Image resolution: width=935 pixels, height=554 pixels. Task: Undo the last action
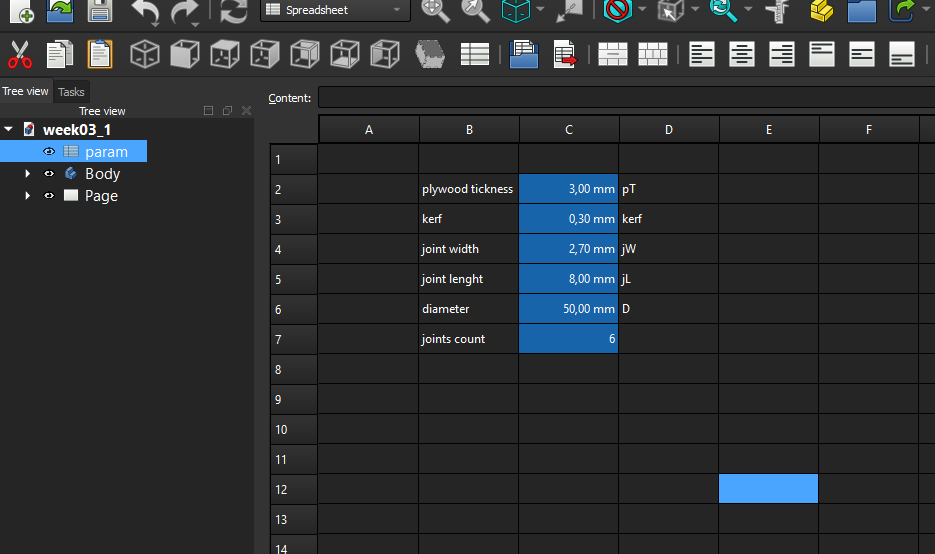(x=145, y=12)
